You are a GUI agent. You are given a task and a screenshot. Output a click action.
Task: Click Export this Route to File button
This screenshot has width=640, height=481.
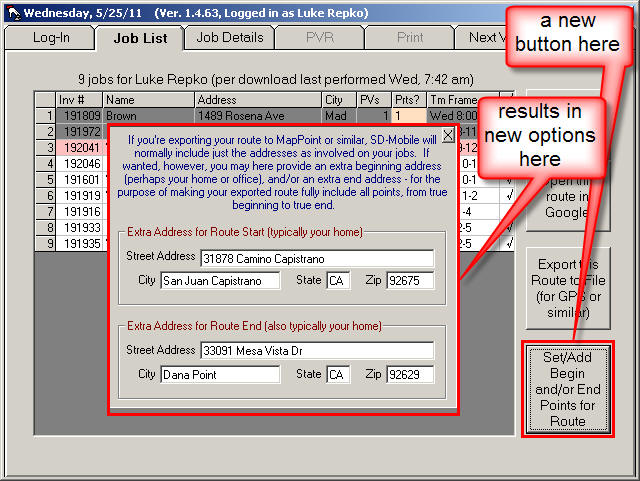(x=567, y=288)
